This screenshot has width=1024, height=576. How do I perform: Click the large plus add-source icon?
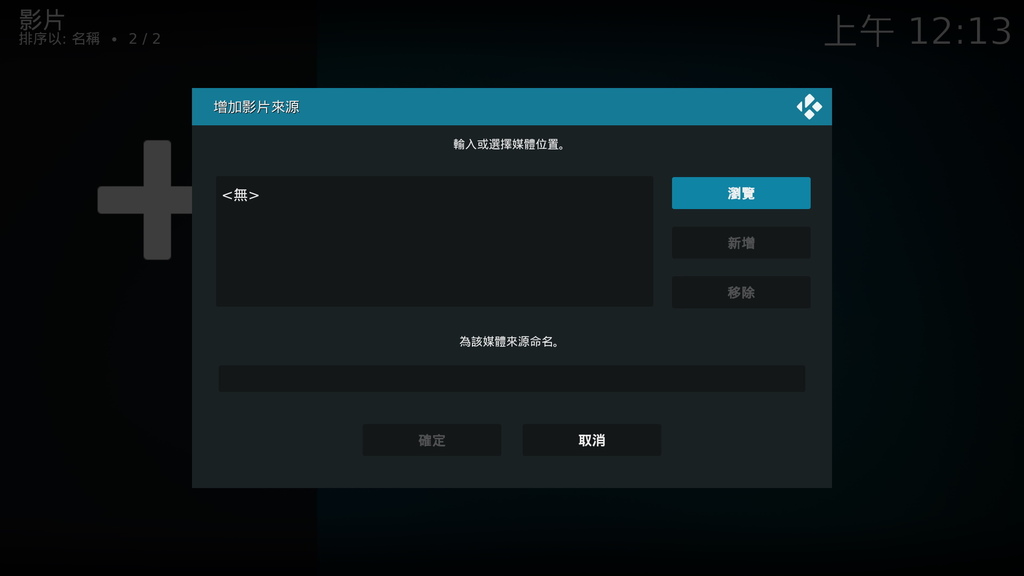(x=144, y=200)
